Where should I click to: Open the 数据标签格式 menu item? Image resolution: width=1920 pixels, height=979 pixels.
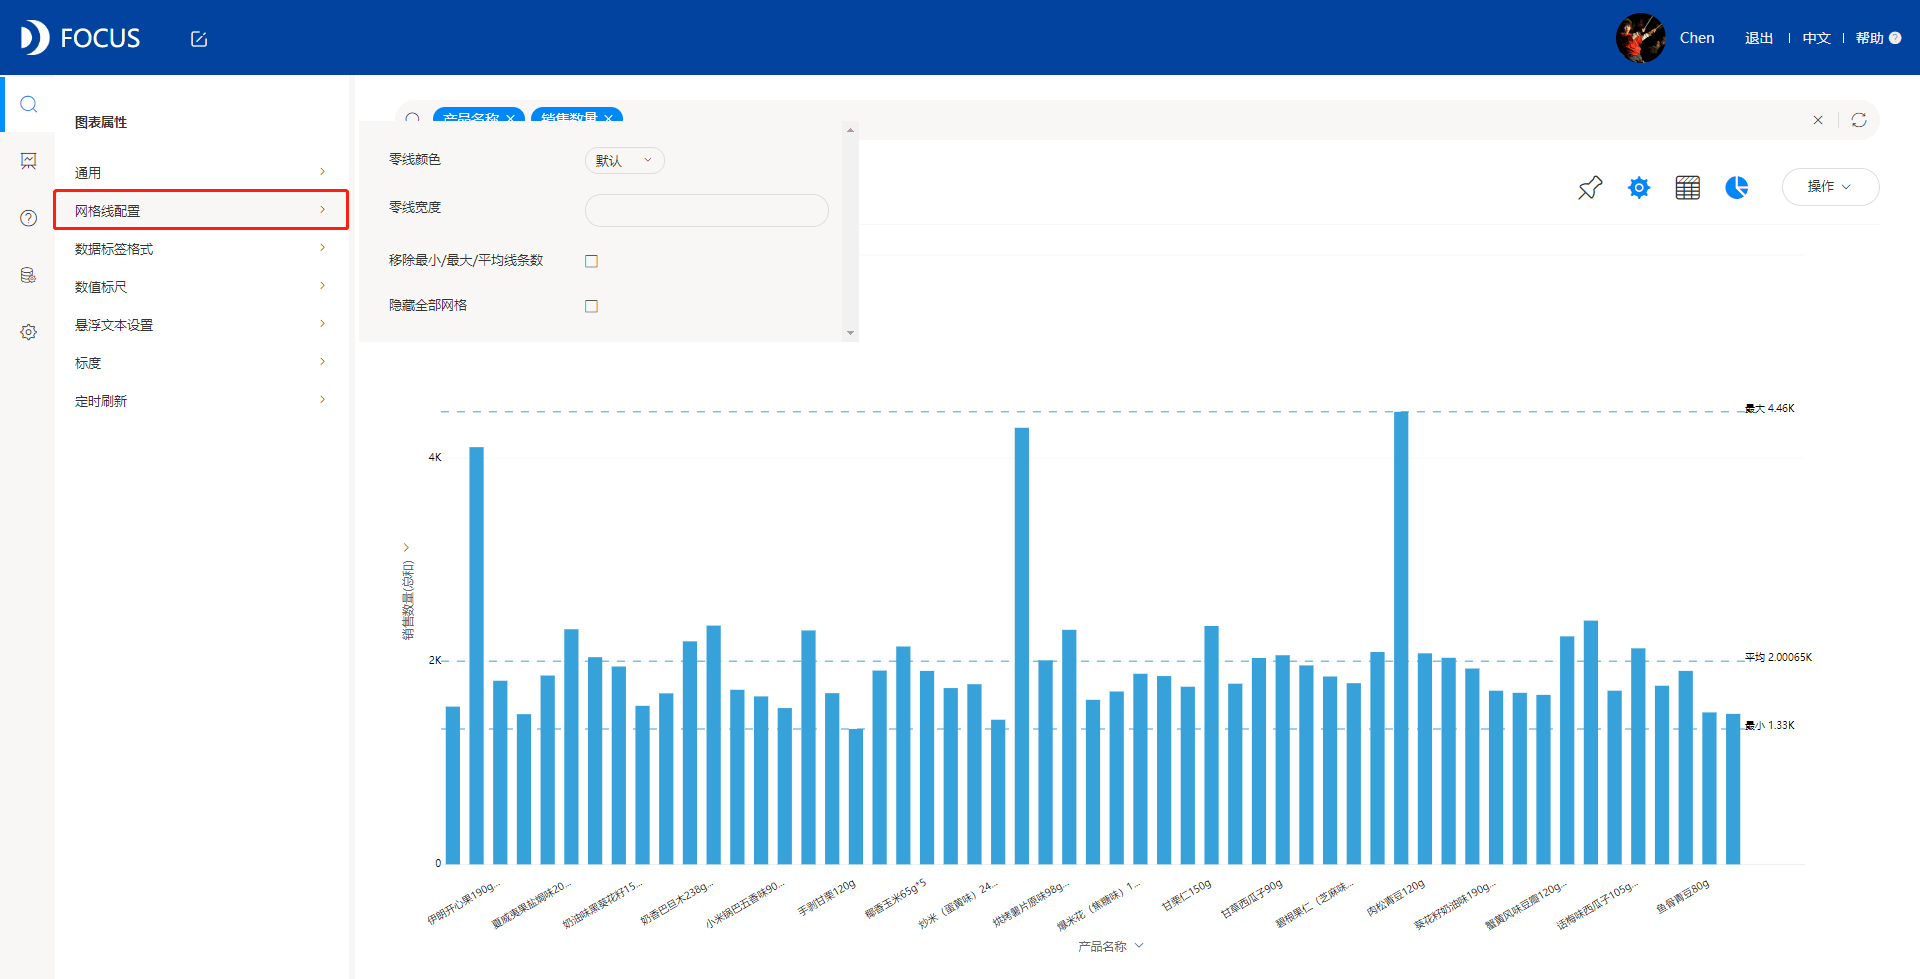(x=201, y=248)
